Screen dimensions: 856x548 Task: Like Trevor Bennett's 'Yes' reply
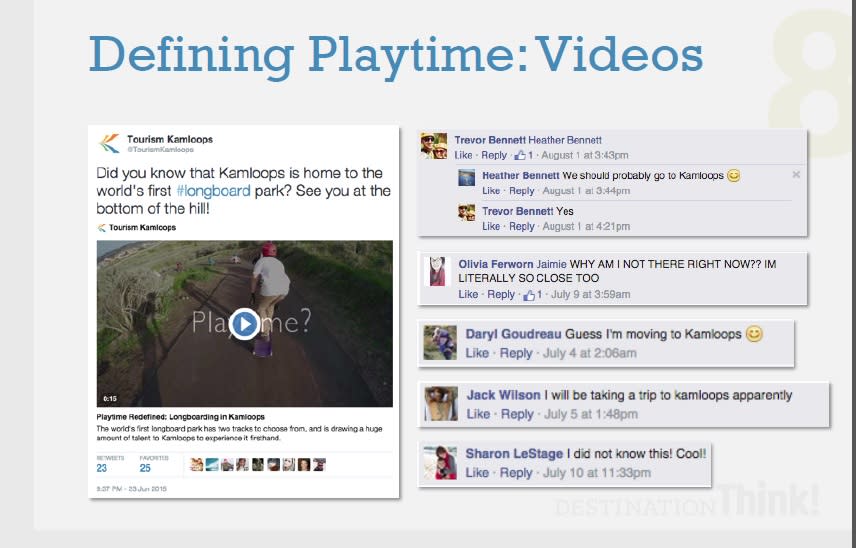point(491,226)
